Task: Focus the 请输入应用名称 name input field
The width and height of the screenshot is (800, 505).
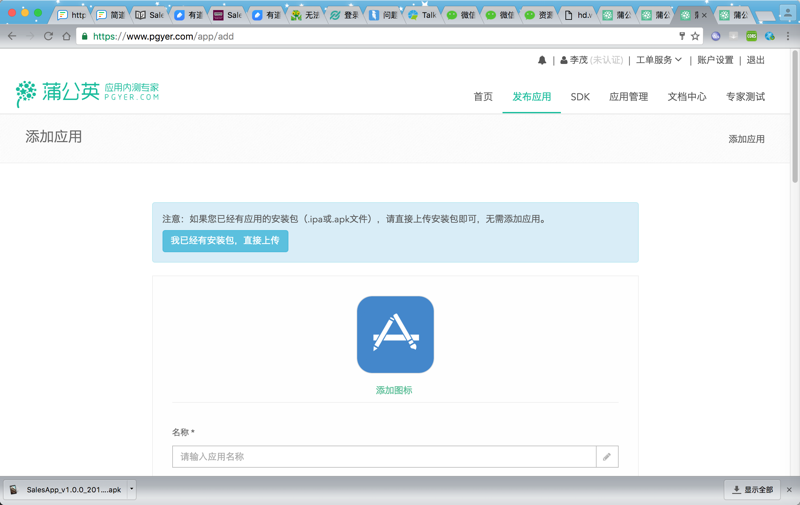Action: [384, 457]
